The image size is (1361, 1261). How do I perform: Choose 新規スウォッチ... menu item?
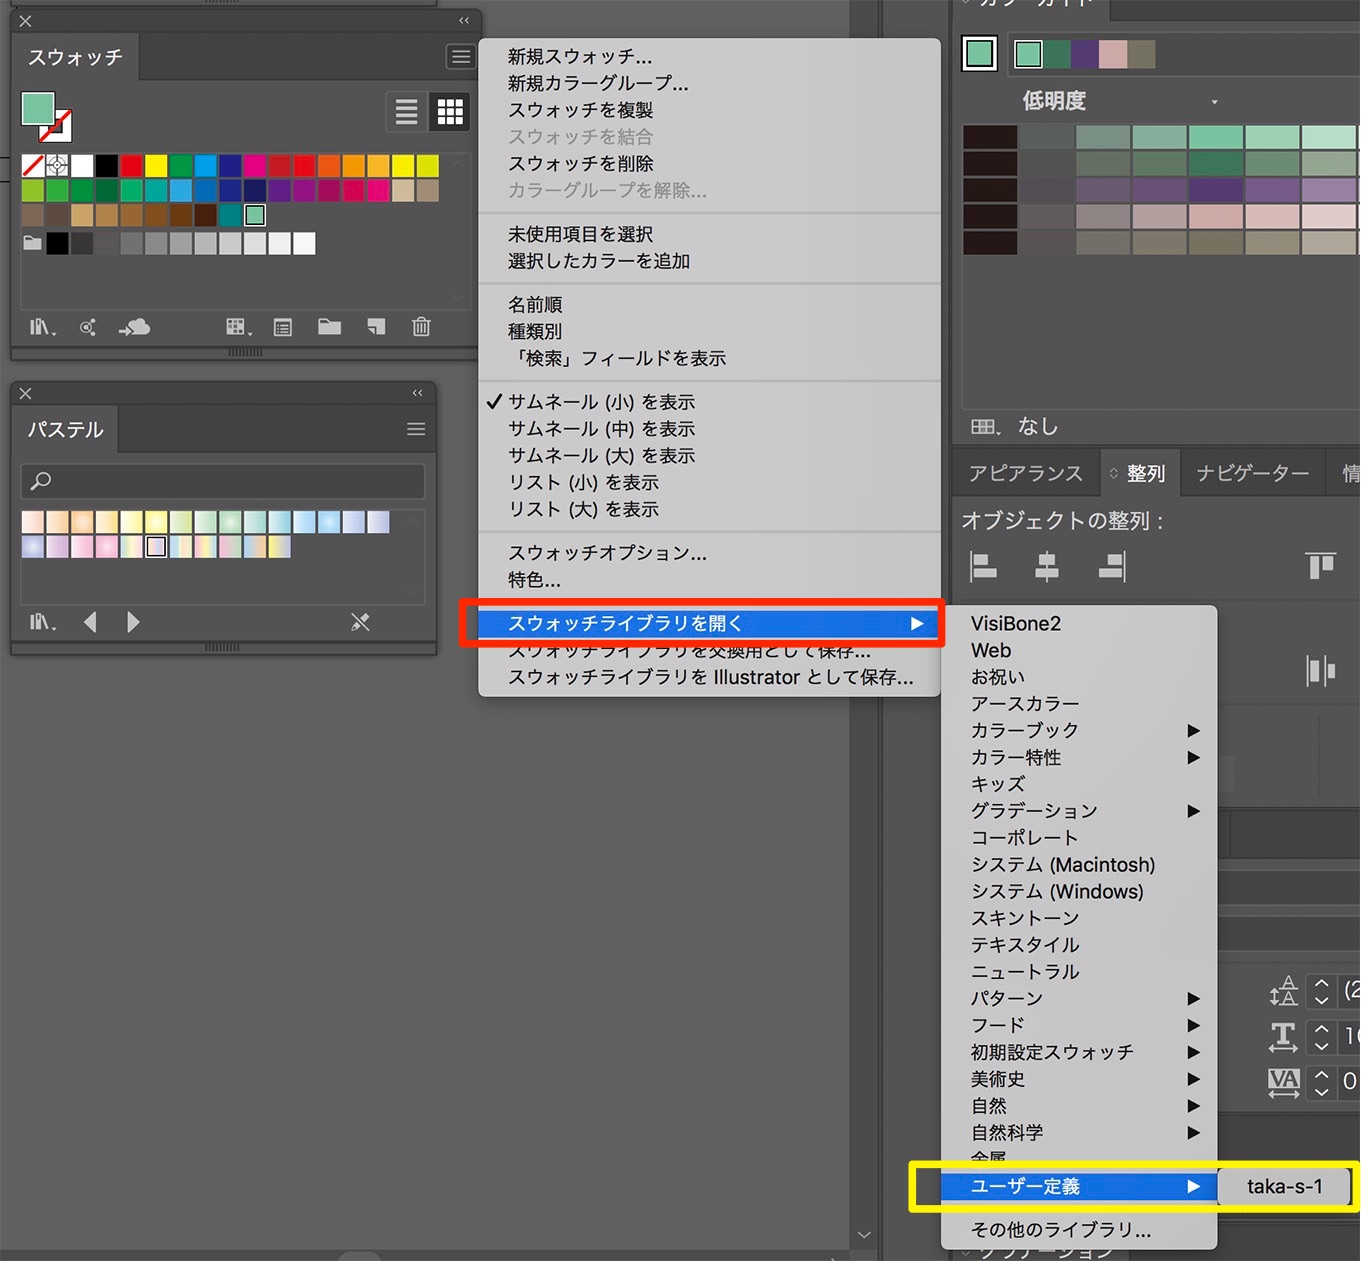[710, 57]
